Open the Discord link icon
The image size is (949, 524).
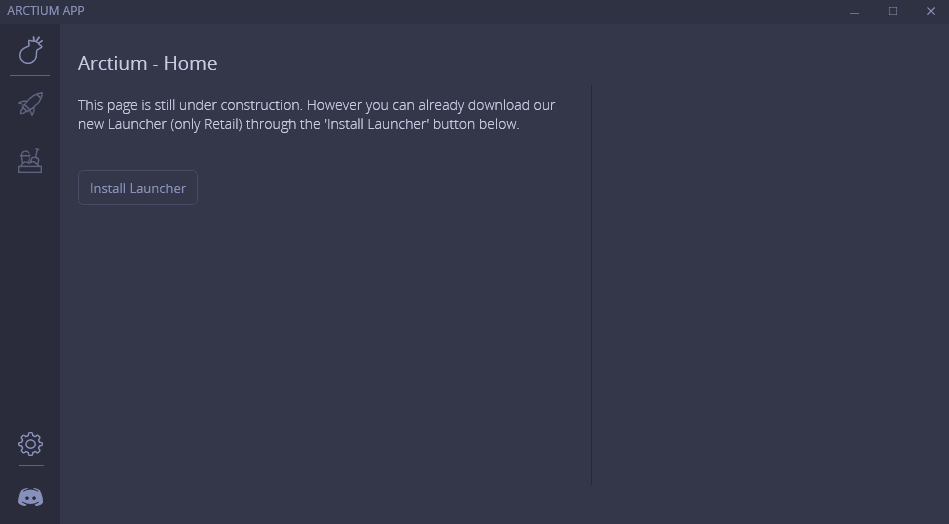30,497
